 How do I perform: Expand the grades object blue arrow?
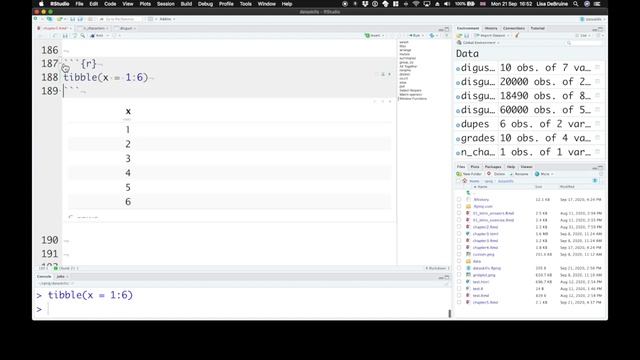tap(458, 139)
